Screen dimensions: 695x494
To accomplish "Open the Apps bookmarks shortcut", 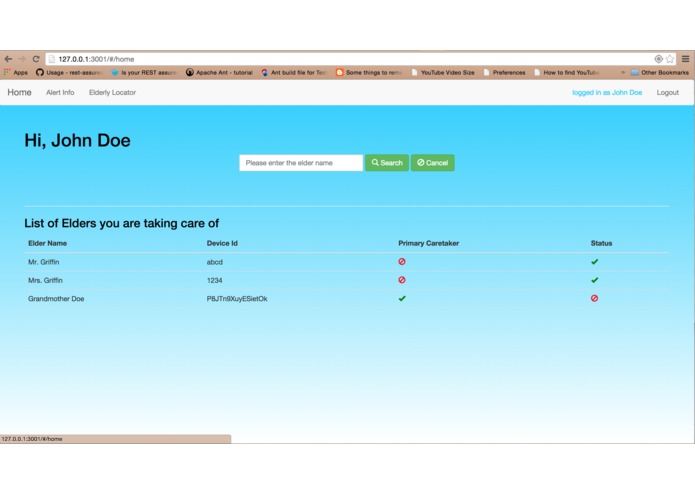I will point(16,72).
